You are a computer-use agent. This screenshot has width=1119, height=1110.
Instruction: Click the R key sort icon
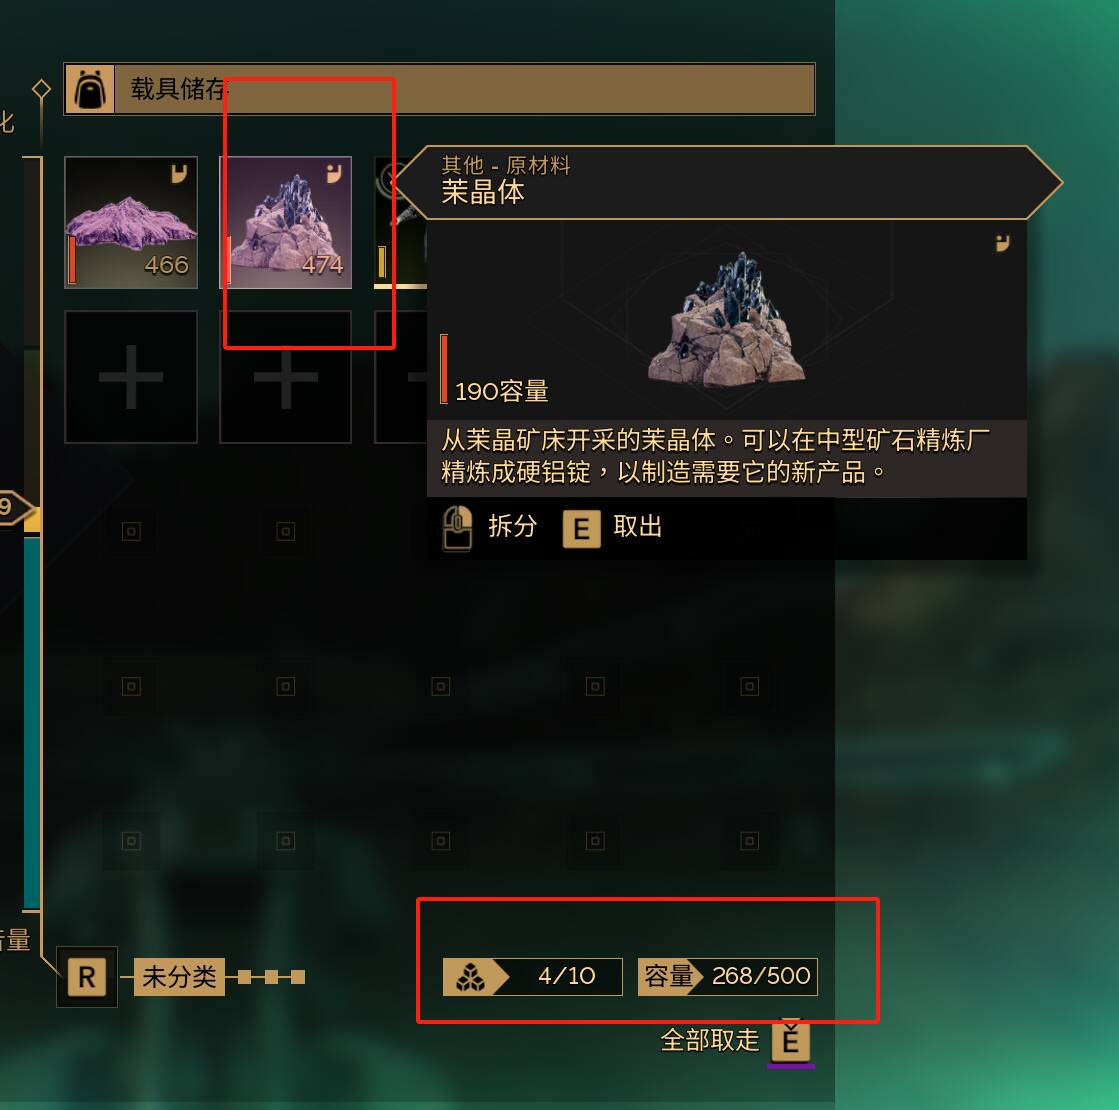tap(86, 977)
